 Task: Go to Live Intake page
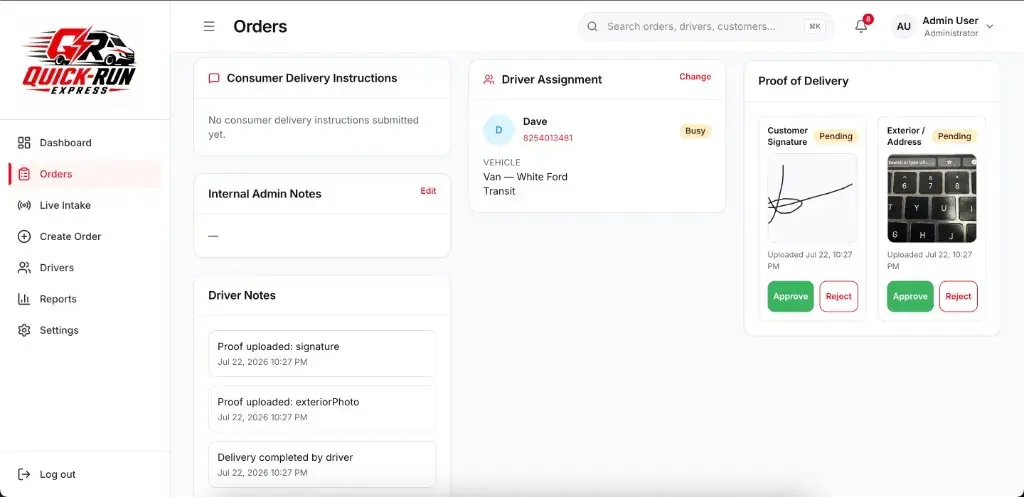85,205
